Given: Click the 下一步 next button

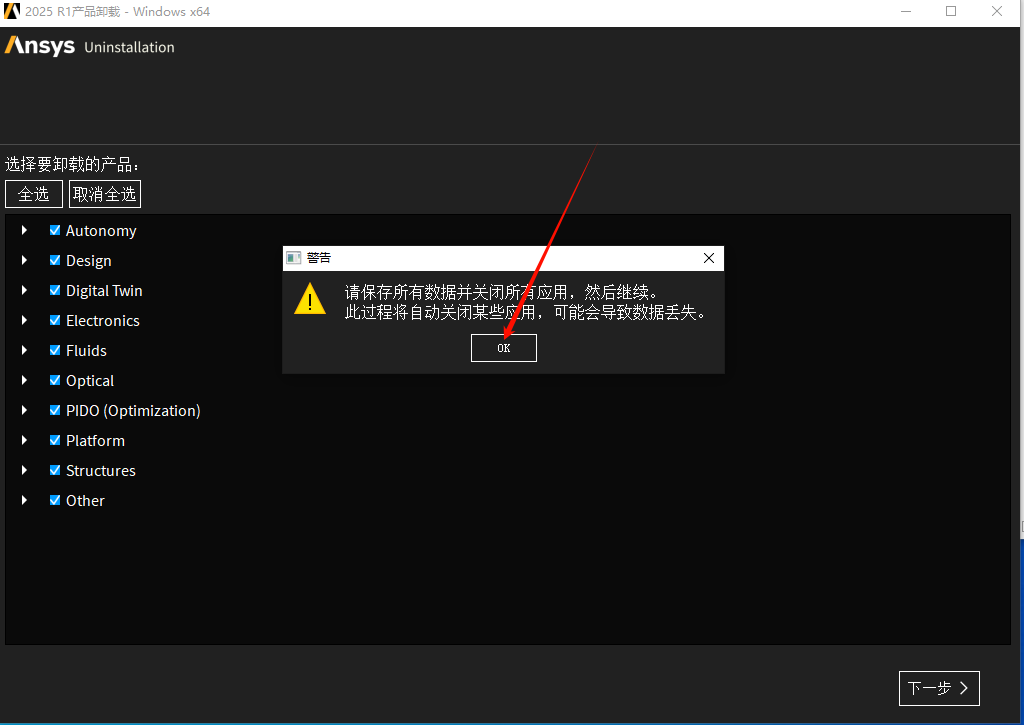Looking at the screenshot, I should pos(938,688).
